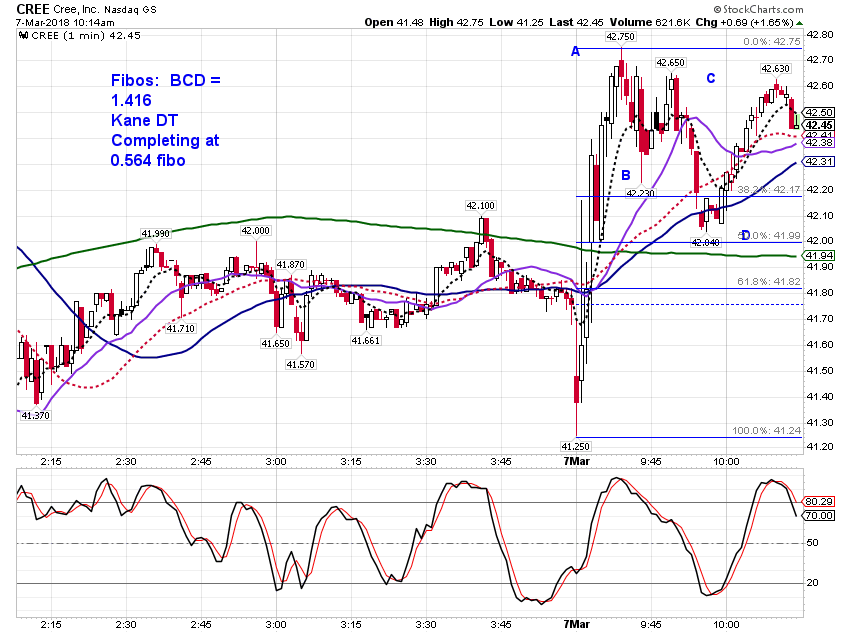Click the 'High 42.75' header value
Screen dimensions: 850x633
(456, 22)
